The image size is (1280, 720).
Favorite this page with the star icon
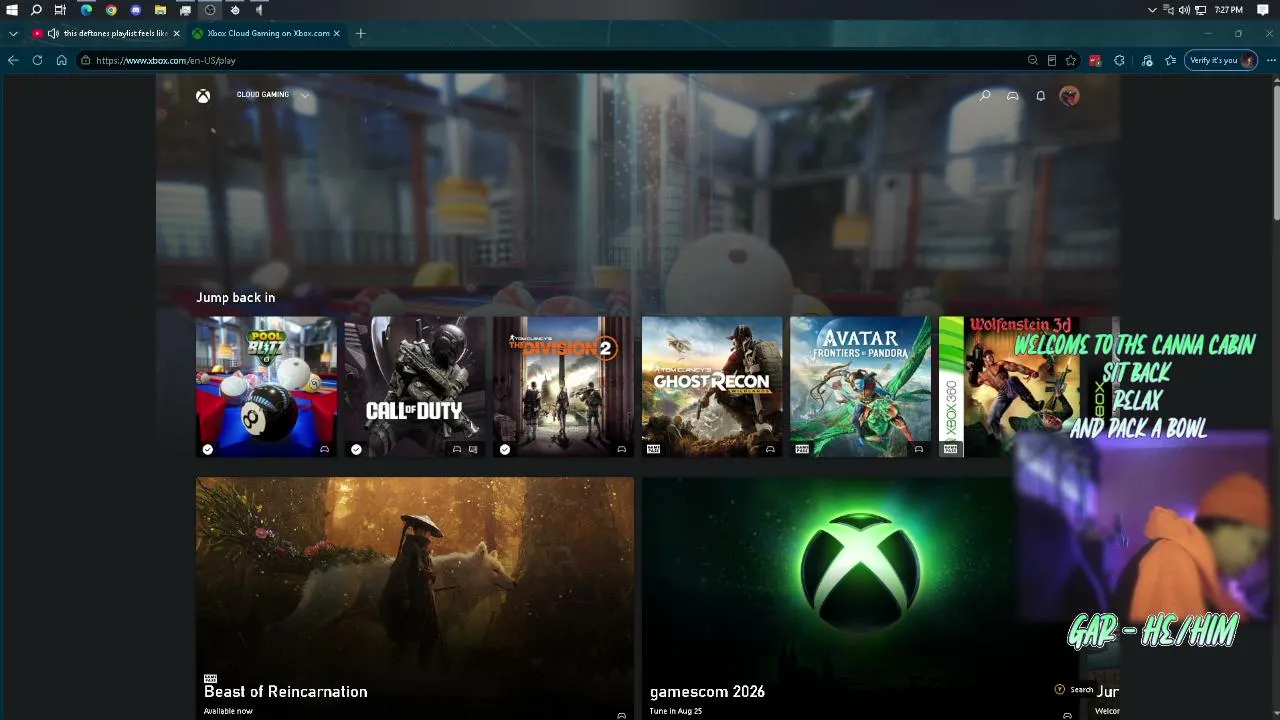1071,60
